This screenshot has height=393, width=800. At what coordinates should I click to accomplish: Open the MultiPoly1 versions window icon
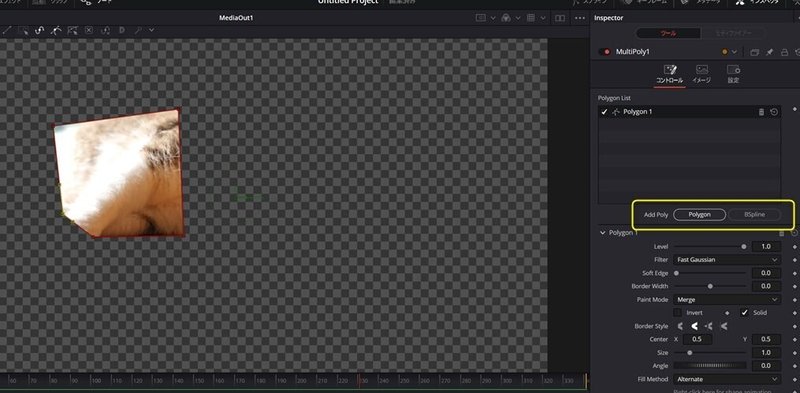point(754,52)
